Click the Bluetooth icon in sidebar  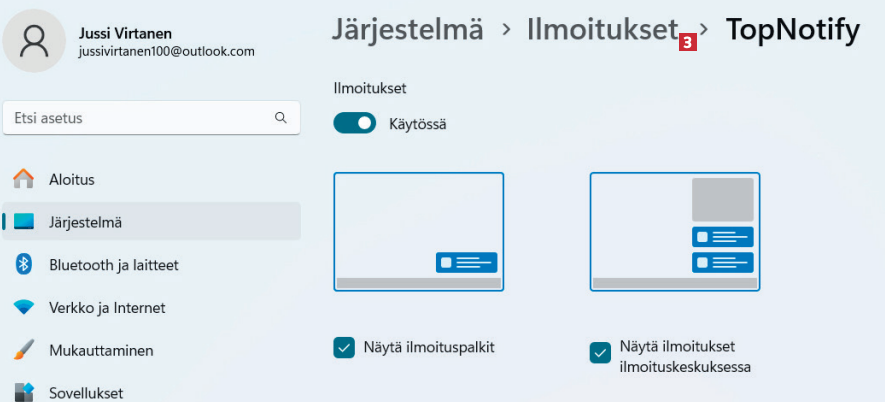click(x=24, y=265)
